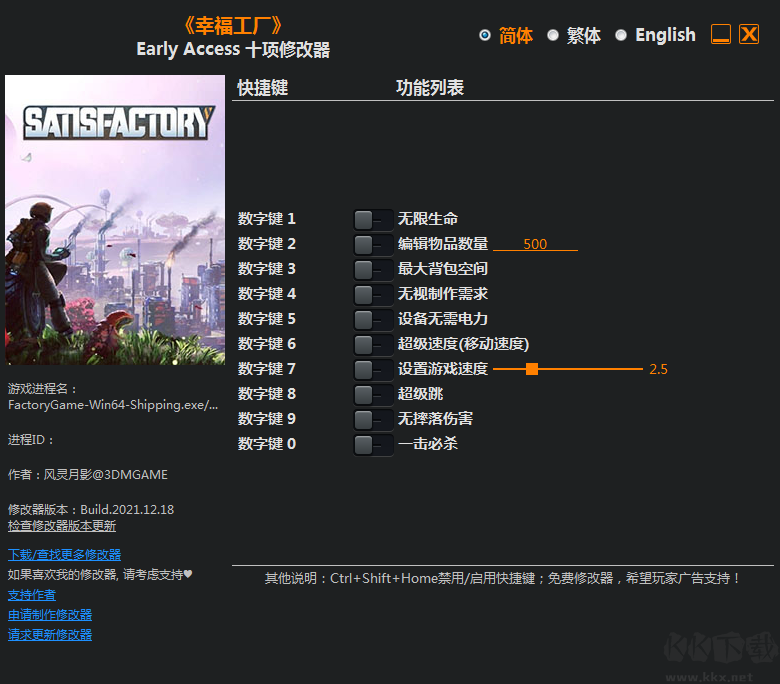Minimize the trainer window

(x=721, y=34)
